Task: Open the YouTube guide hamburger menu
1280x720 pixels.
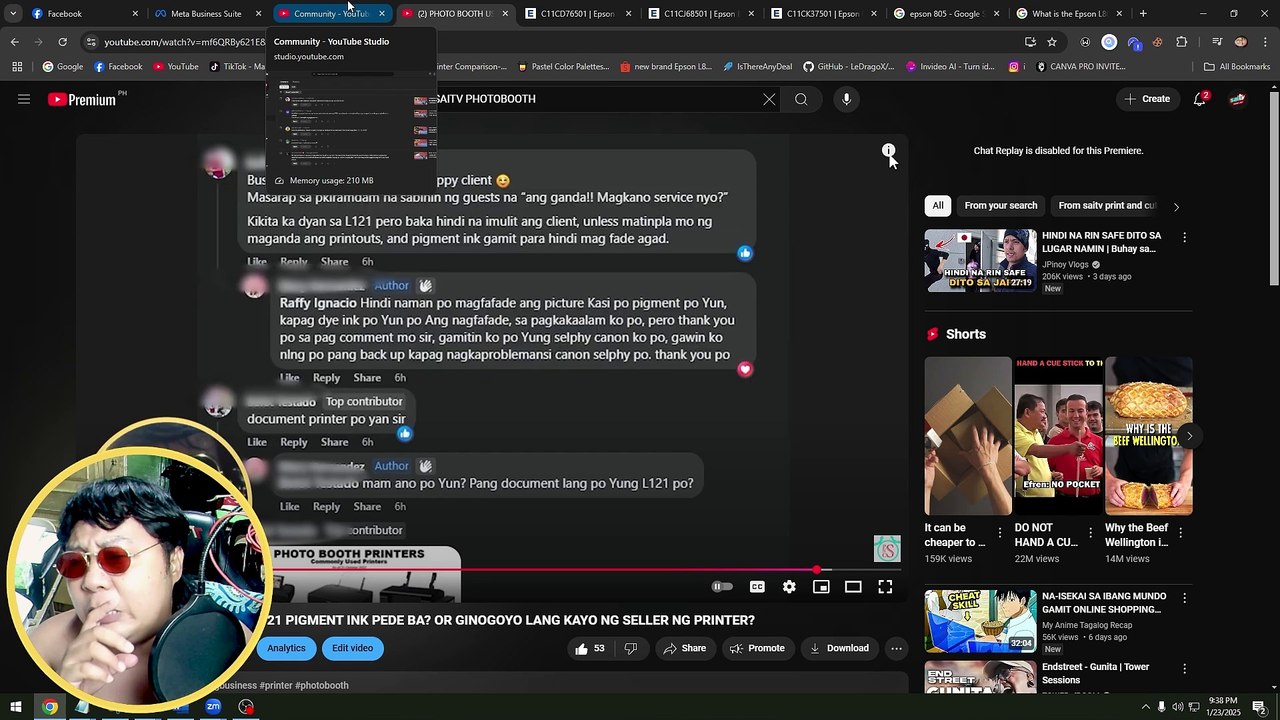Action: (24, 99)
